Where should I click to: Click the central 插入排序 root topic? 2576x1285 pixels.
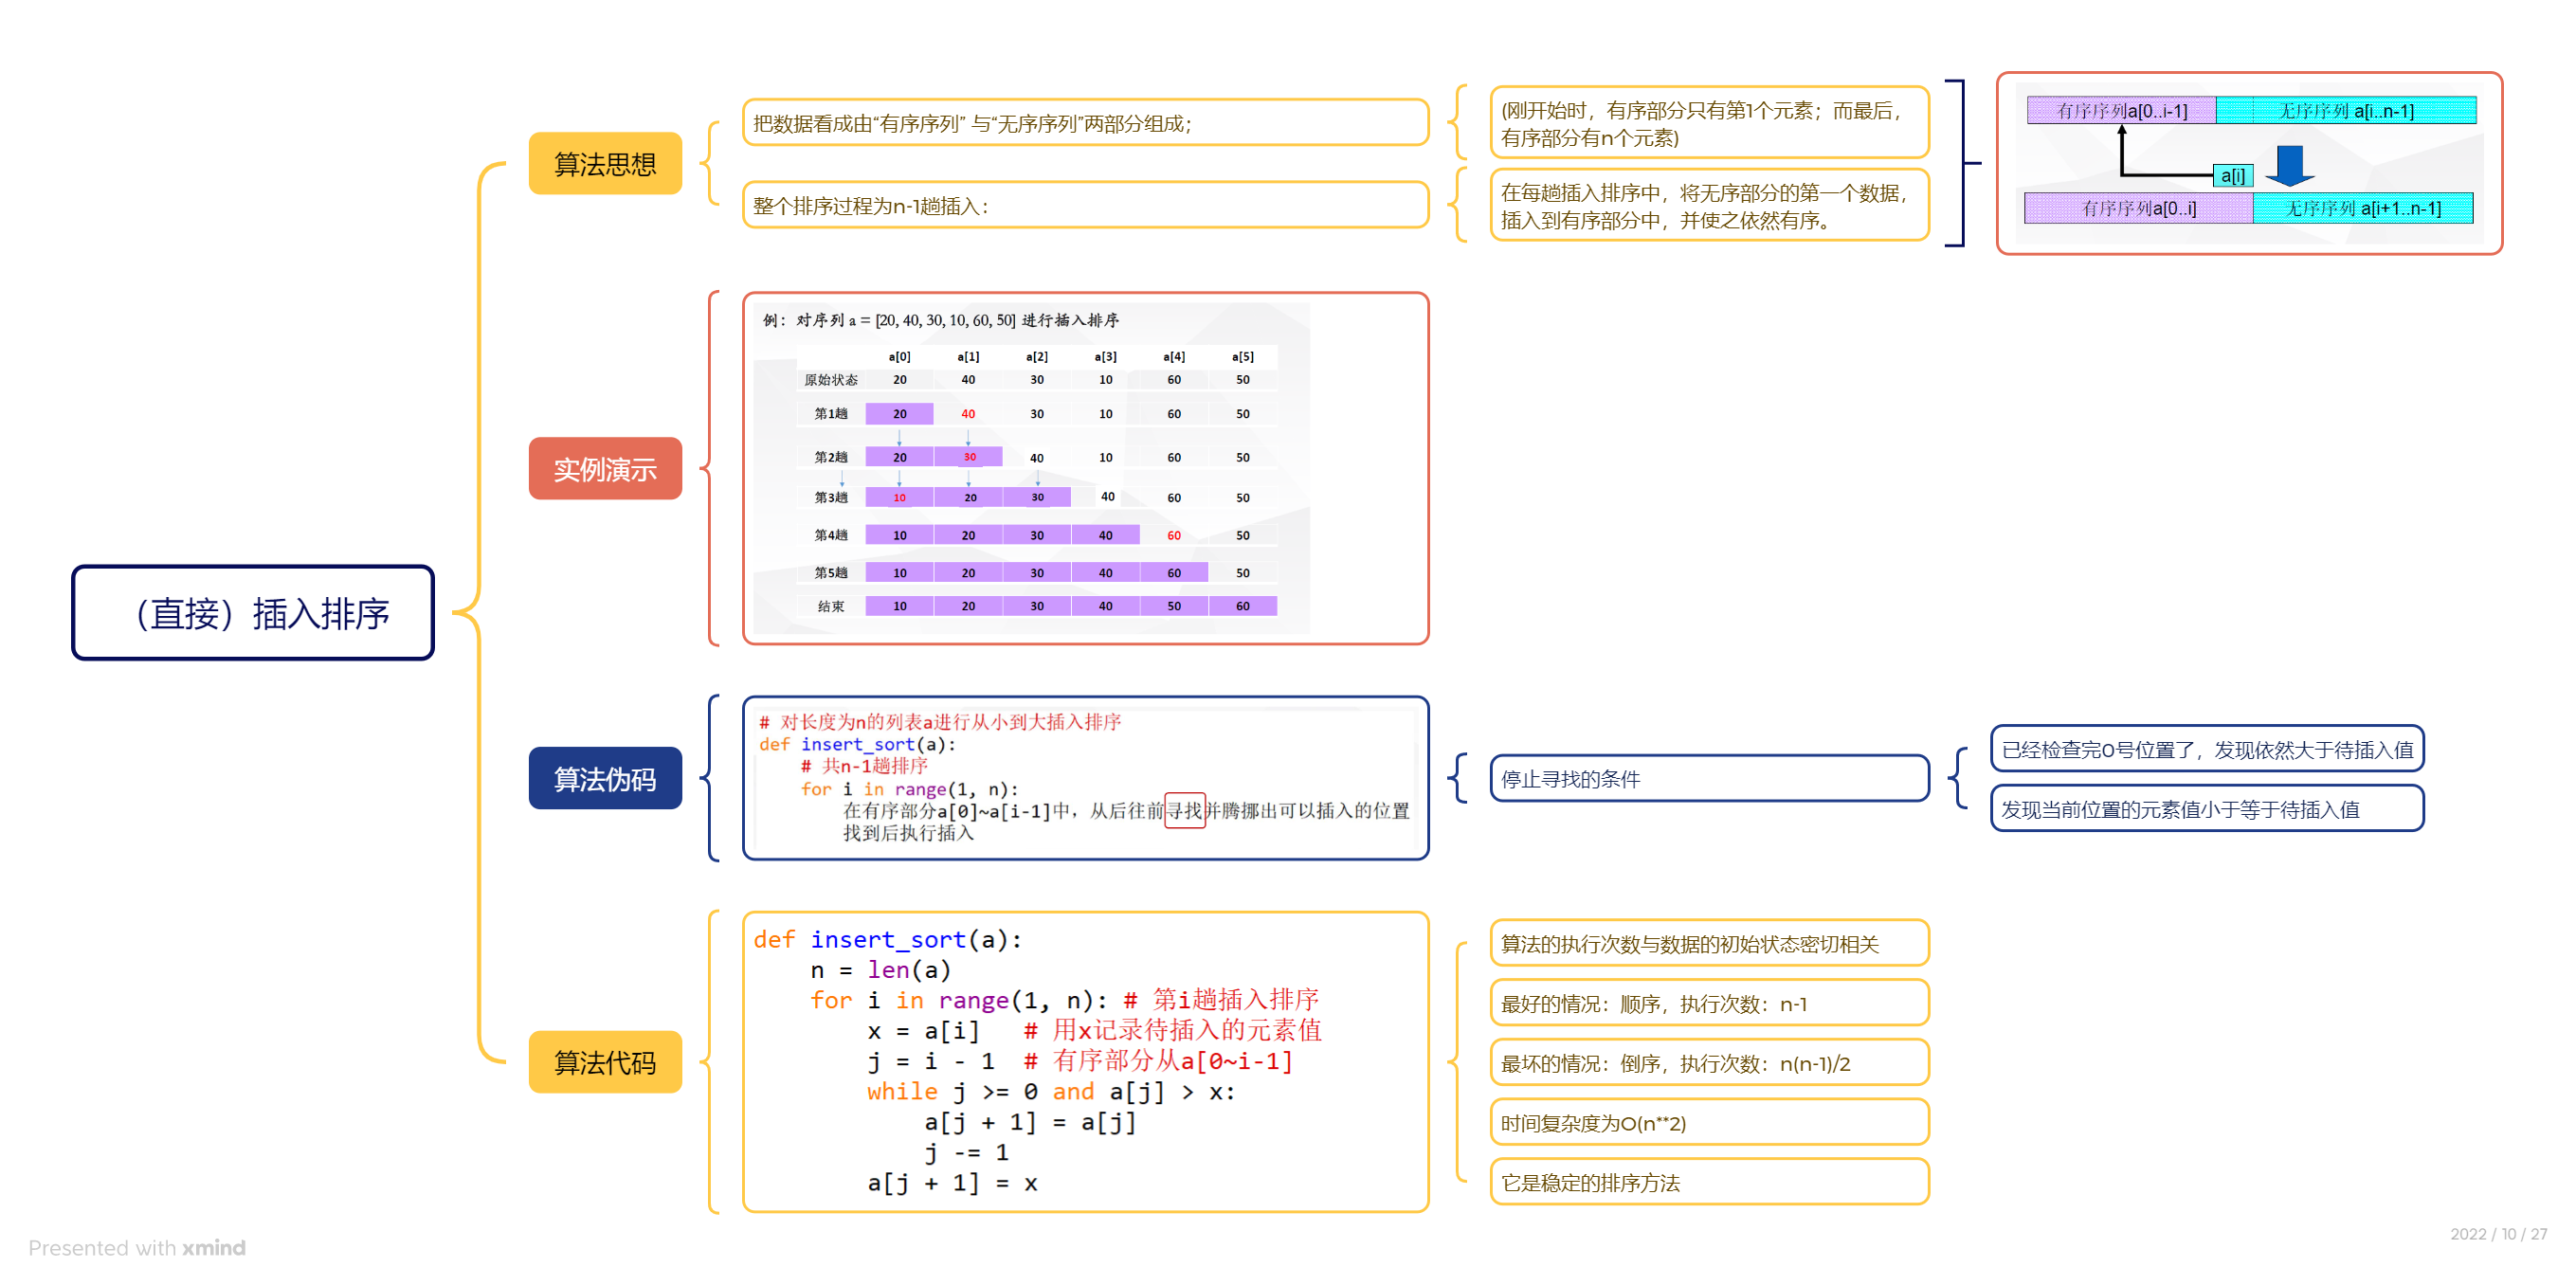pos(253,612)
